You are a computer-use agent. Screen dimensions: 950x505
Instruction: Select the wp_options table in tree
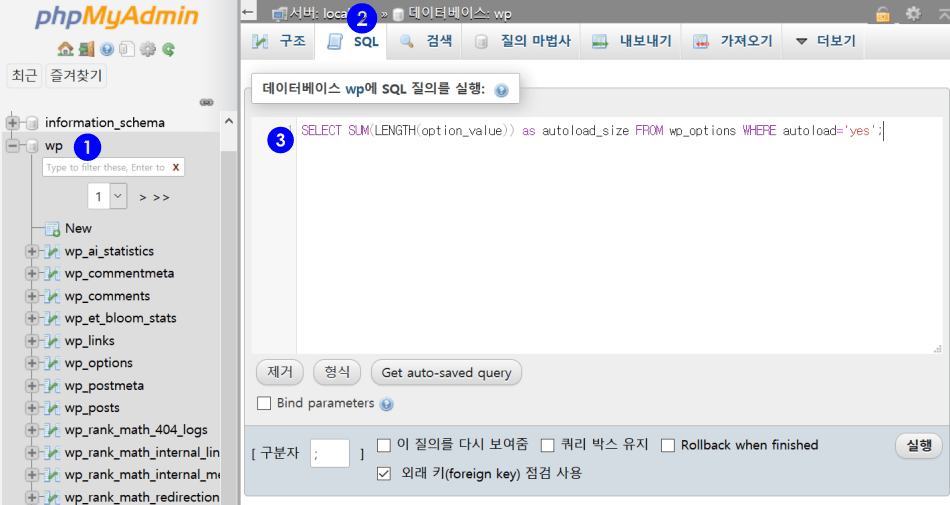tap(98, 363)
